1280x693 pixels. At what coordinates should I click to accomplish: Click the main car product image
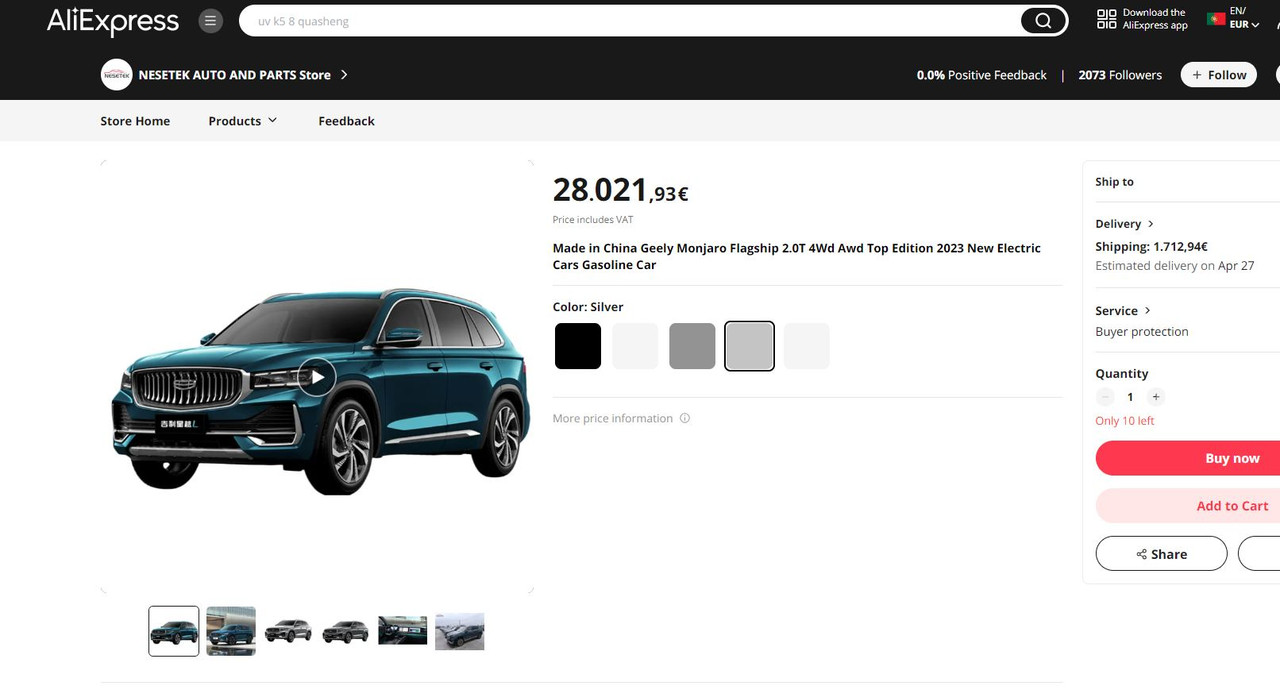(317, 377)
